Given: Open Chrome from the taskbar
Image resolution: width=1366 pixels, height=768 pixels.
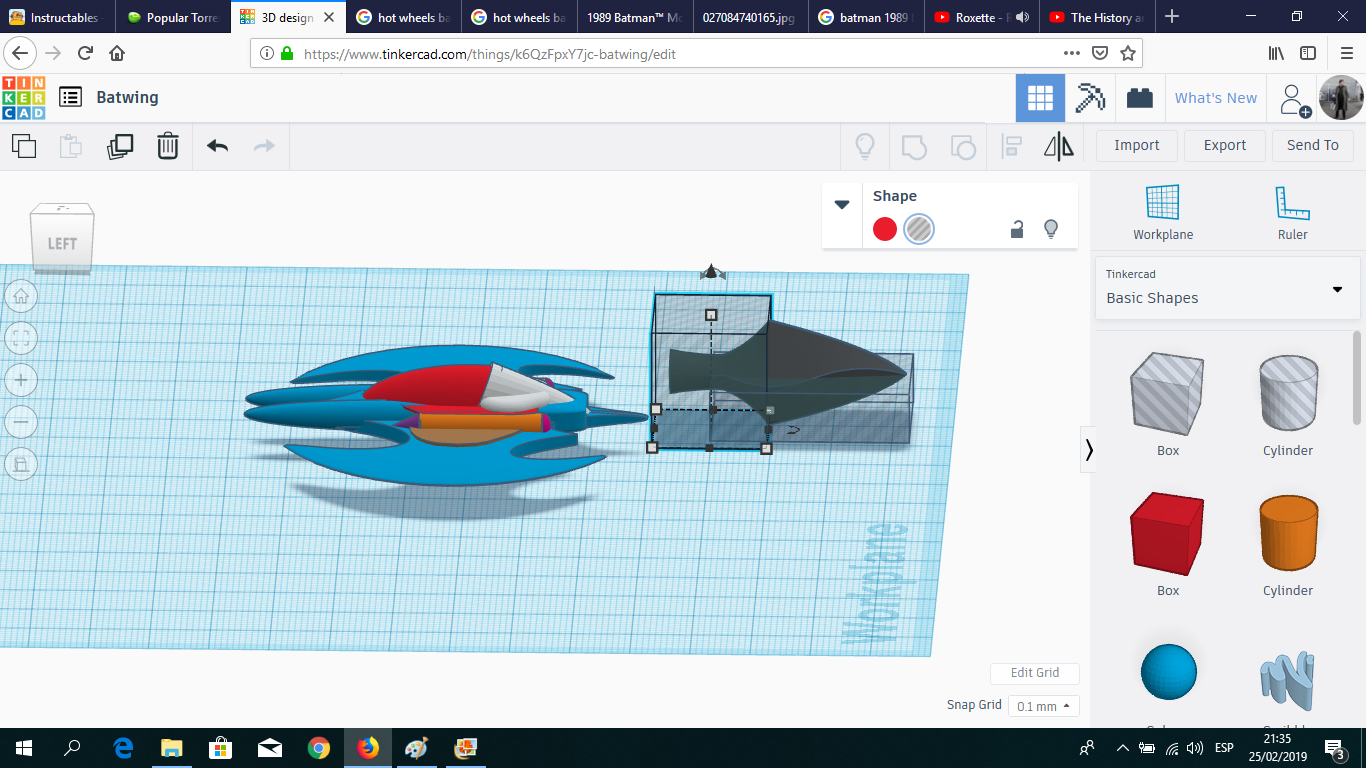Looking at the screenshot, I should [x=319, y=747].
